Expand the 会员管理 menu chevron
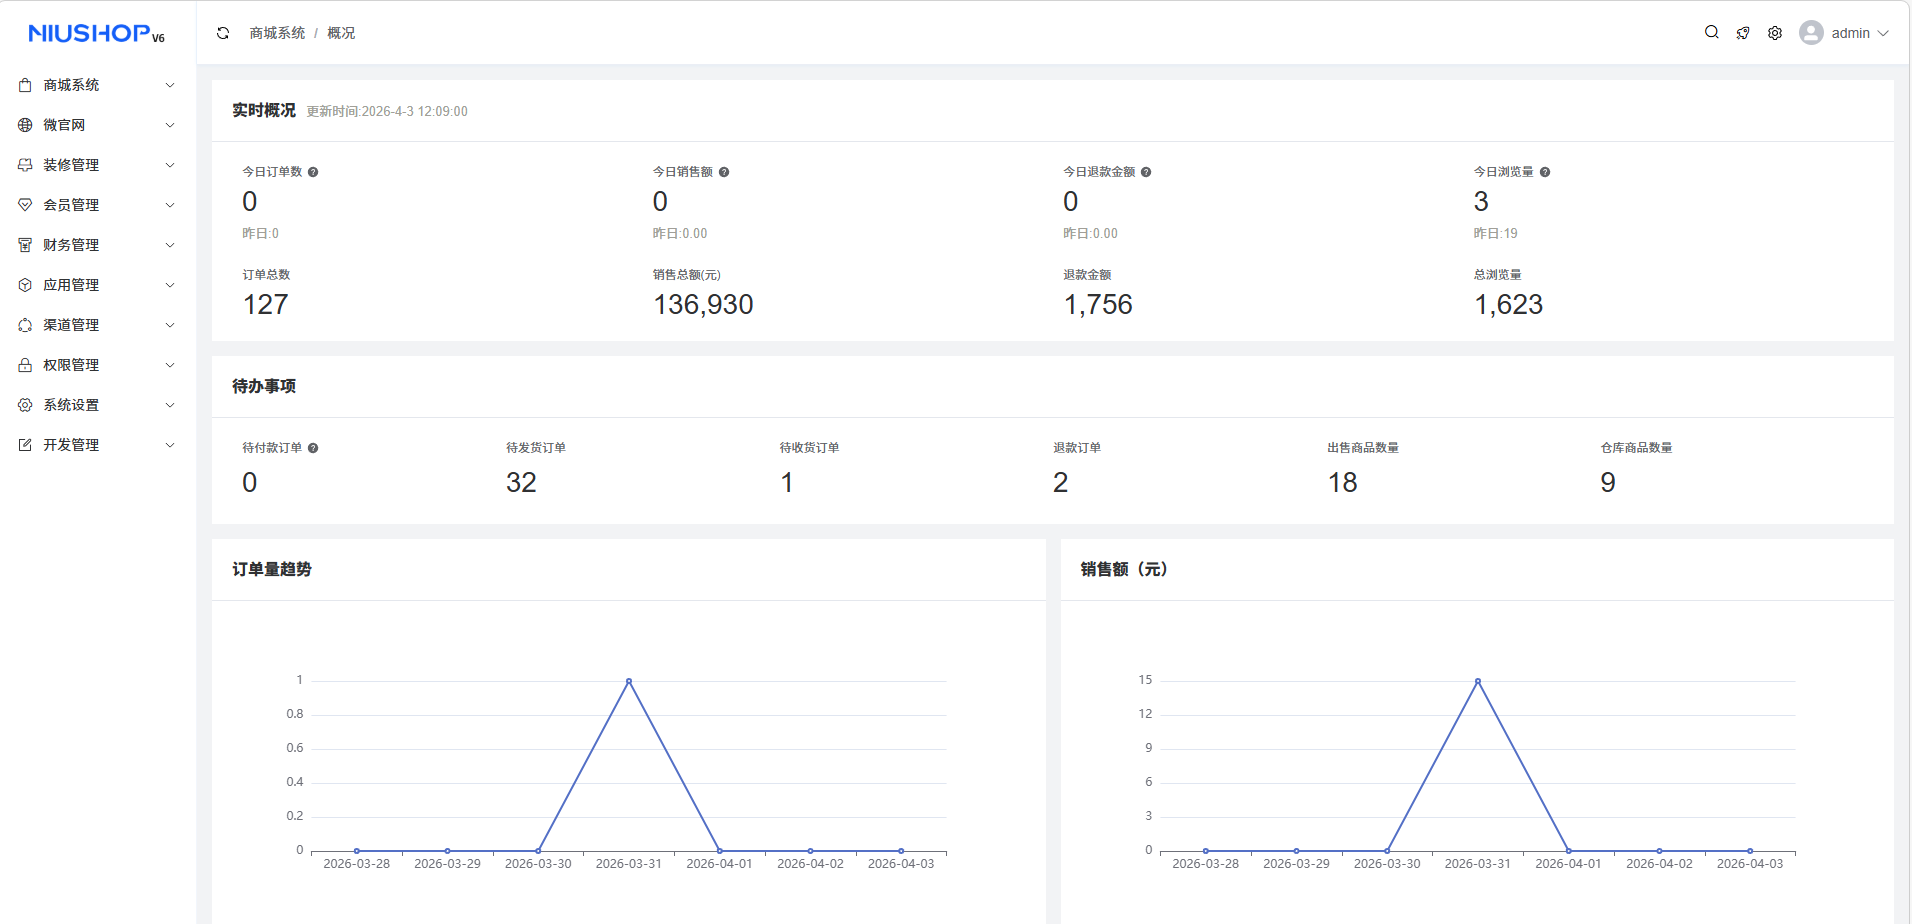1912x924 pixels. 170,205
